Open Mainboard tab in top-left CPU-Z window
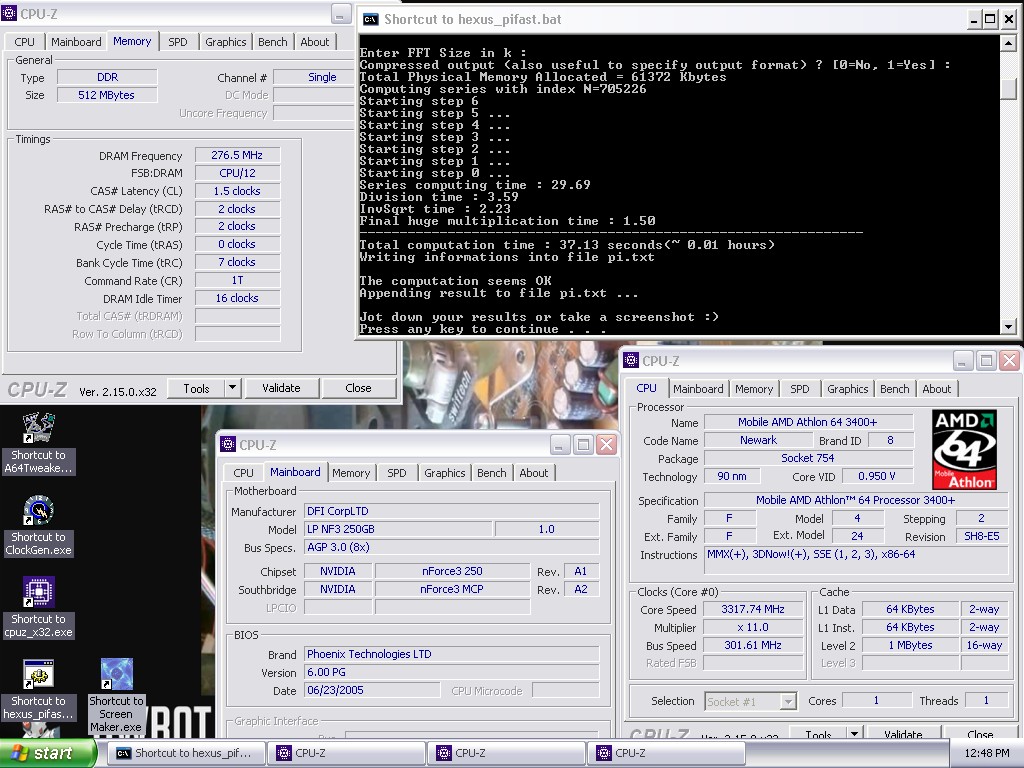Screen dimensions: 1024x768 (76, 42)
